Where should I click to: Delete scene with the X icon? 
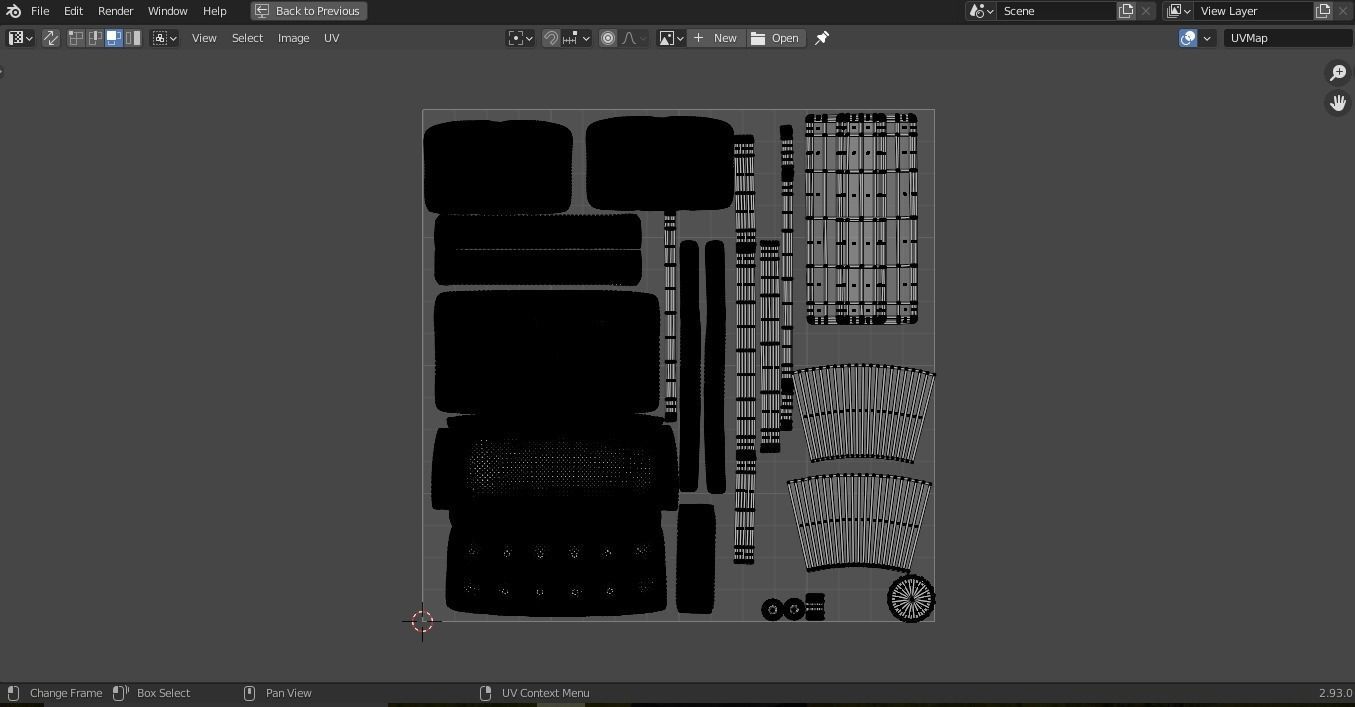pos(1146,11)
